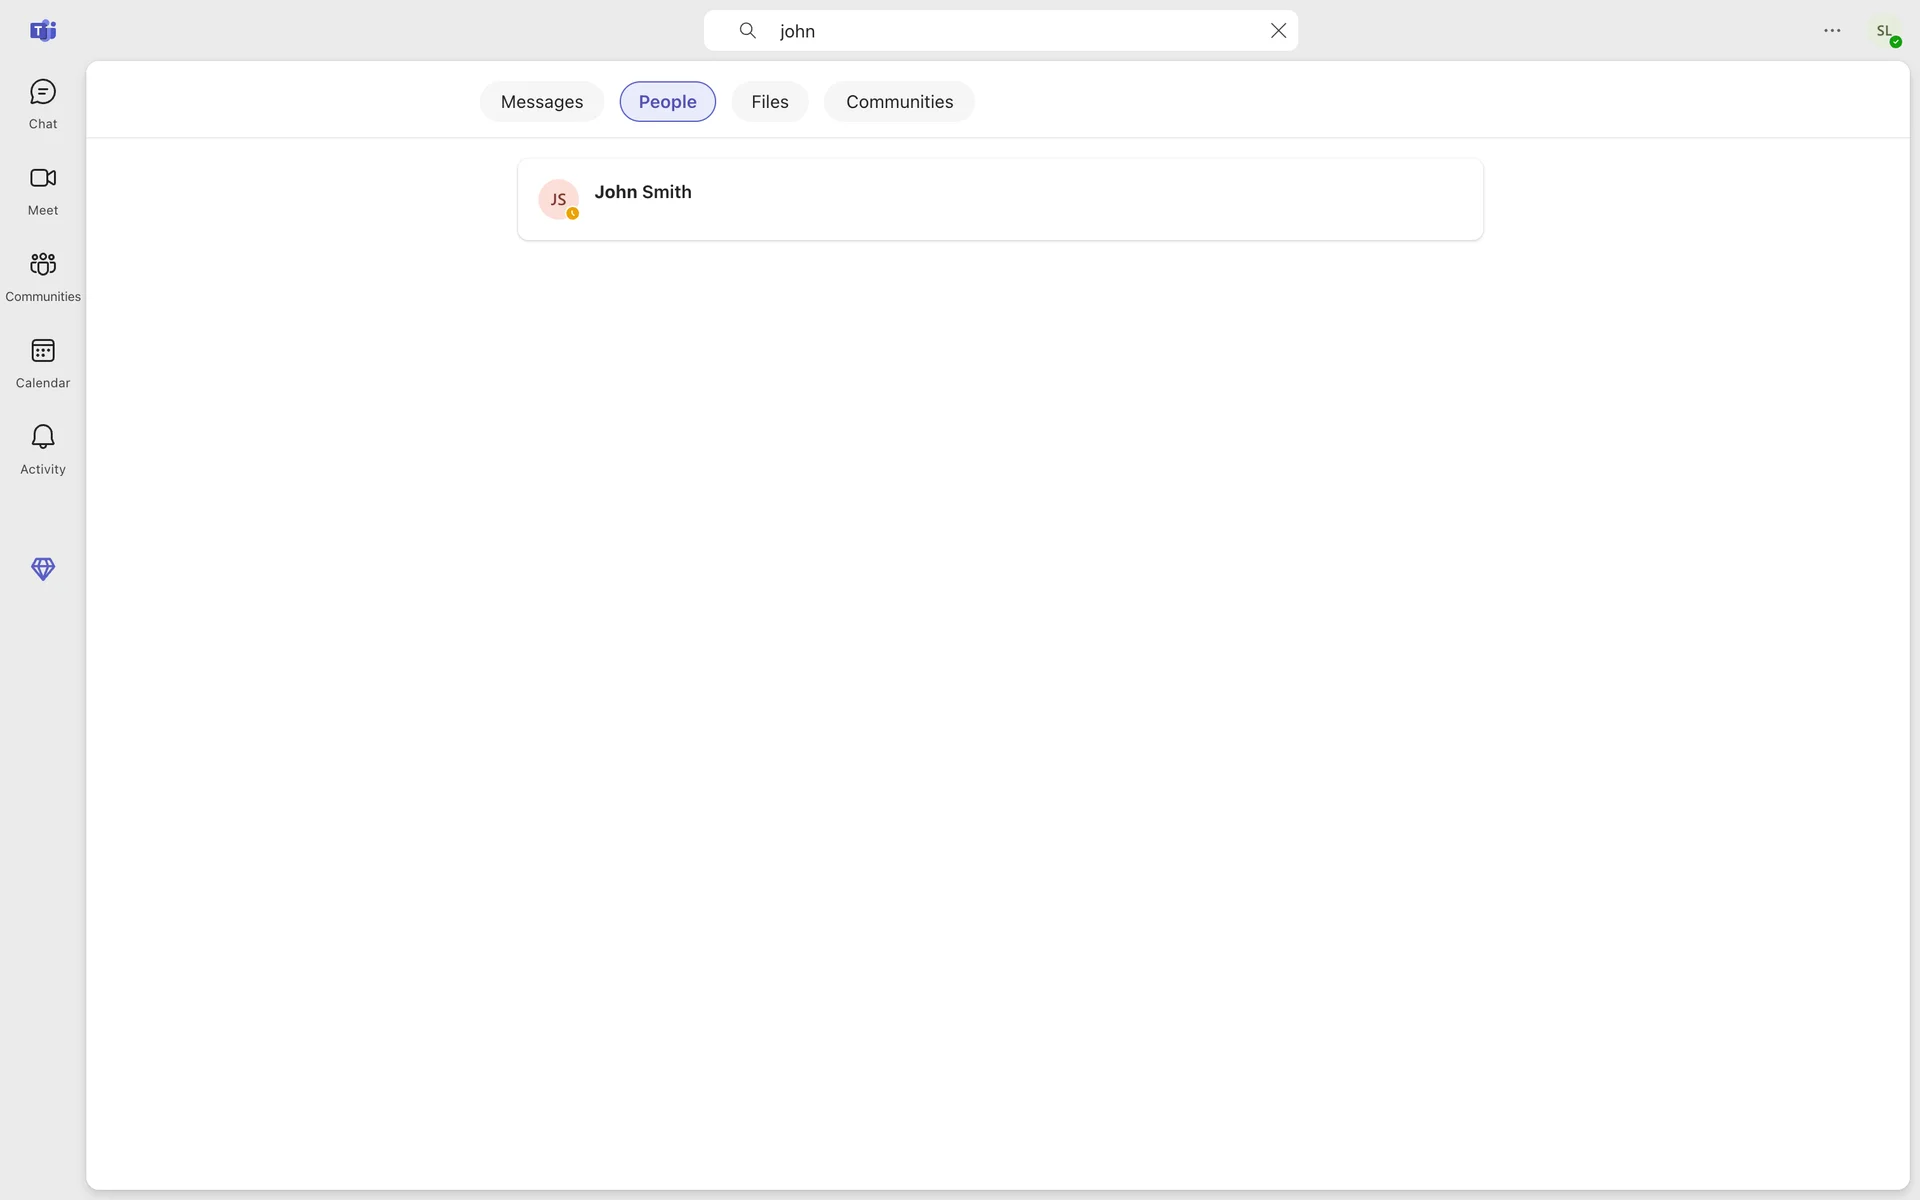The height and width of the screenshot is (1200, 1920).
Task: Open Settings and more ellipsis menu
Action: point(1832,31)
